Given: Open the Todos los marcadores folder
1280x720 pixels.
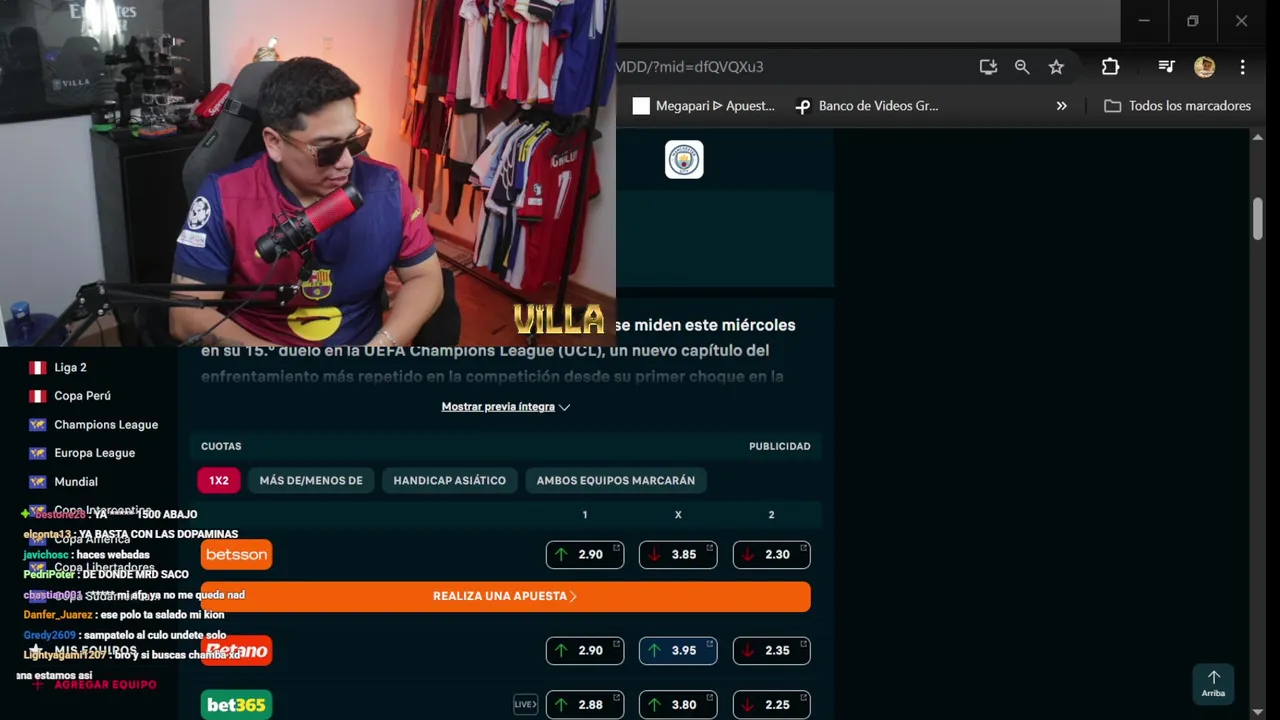Looking at the screenshot, I should click(1177, 106).
